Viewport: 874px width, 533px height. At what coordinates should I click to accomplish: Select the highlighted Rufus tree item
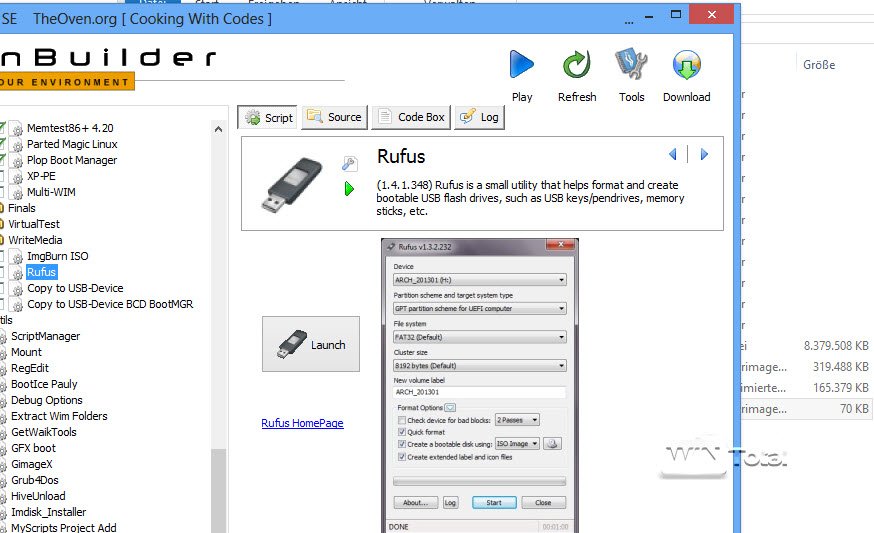(x=41, y=272)
